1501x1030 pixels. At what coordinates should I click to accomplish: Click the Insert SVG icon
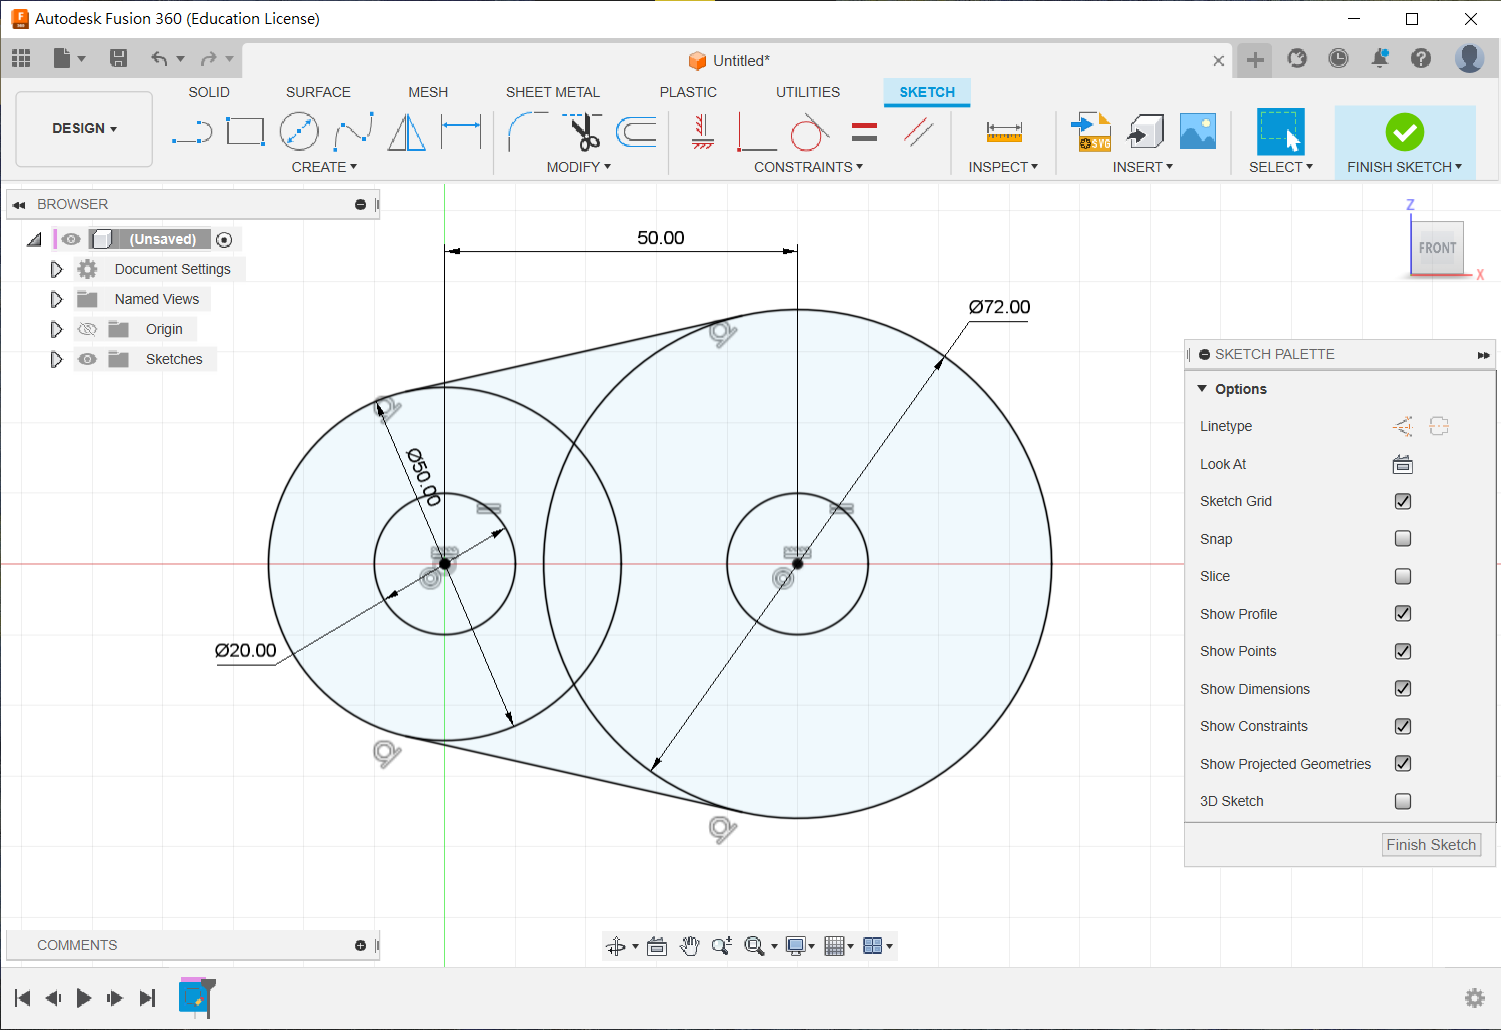(1091, 132)
